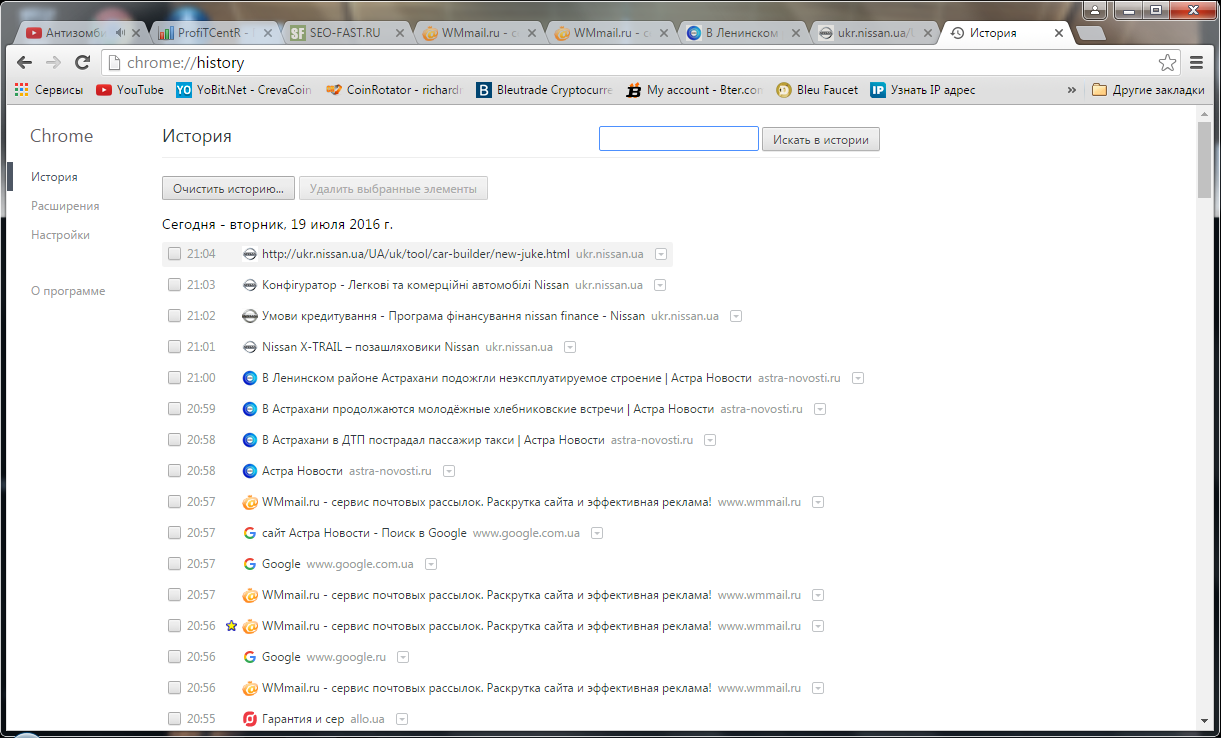Click the allo.ua favicon at 20:55 entry
The image size is (1221, 738).
(250, 719)
